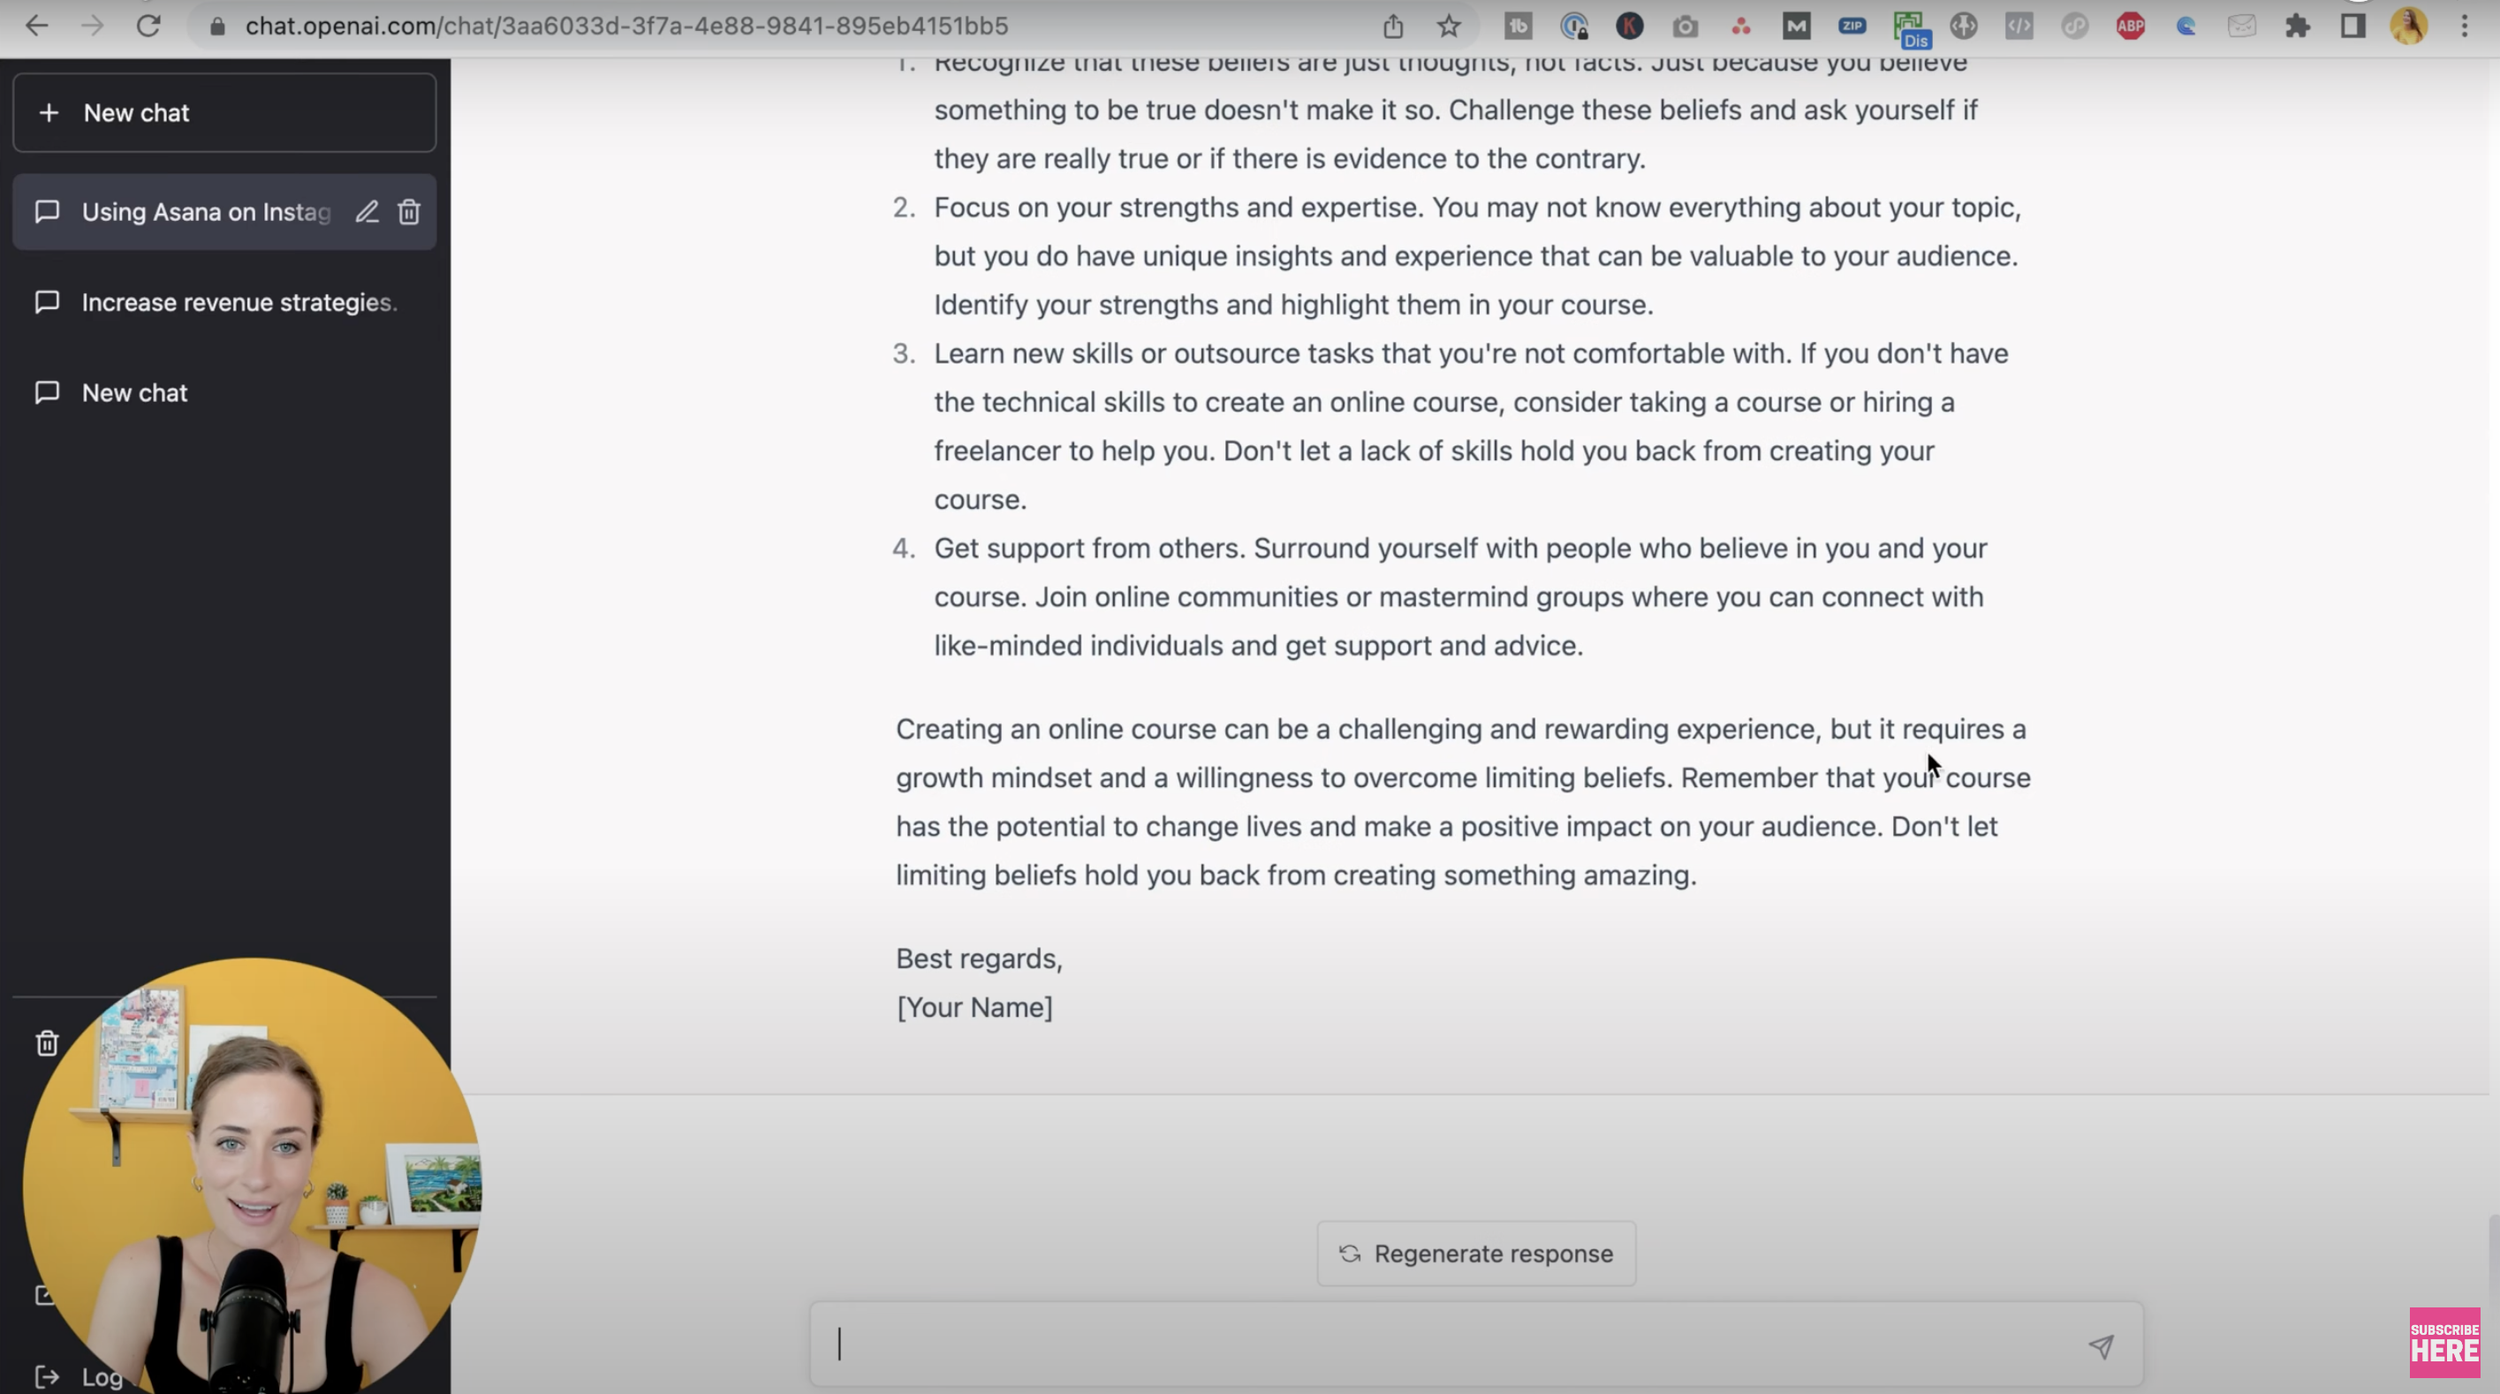Open the blue swirl extension icon
This screenshot has width=2500, height=1394.
tap(2186, 26)
